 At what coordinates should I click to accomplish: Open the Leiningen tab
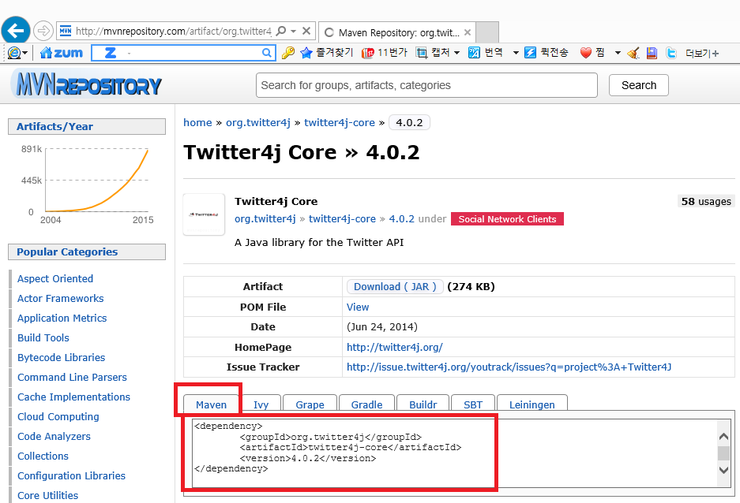coord(534,405)
